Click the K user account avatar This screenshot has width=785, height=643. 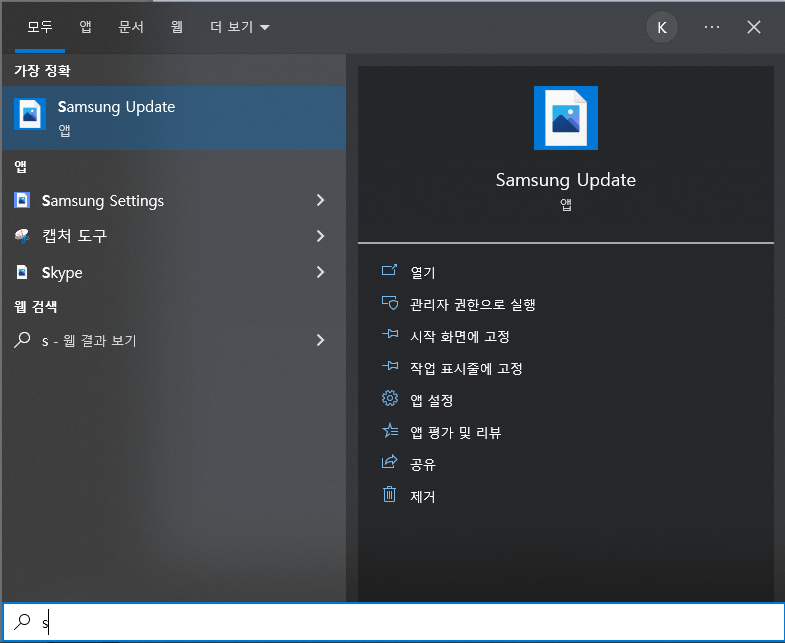click(661, 28)
